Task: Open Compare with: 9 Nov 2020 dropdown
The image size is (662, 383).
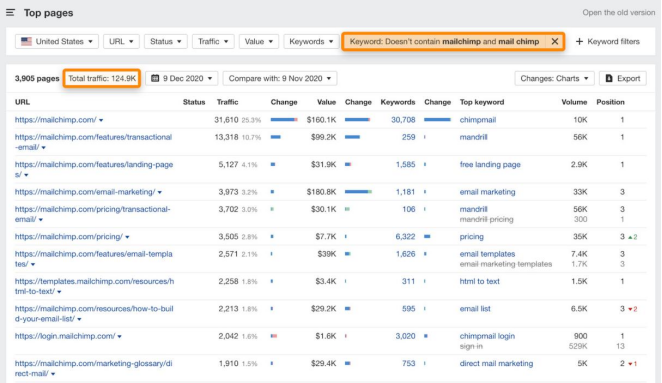Action: [x=280, y=78]
